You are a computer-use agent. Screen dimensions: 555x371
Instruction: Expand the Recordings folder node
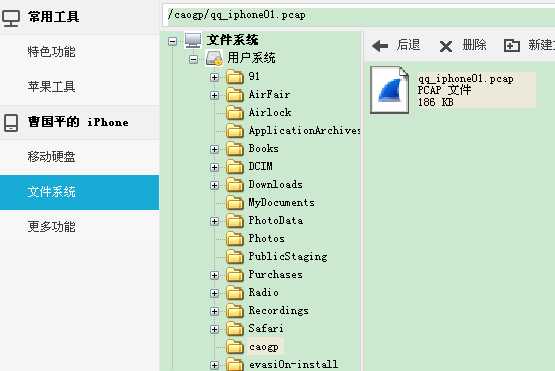(x=214, y=311)
